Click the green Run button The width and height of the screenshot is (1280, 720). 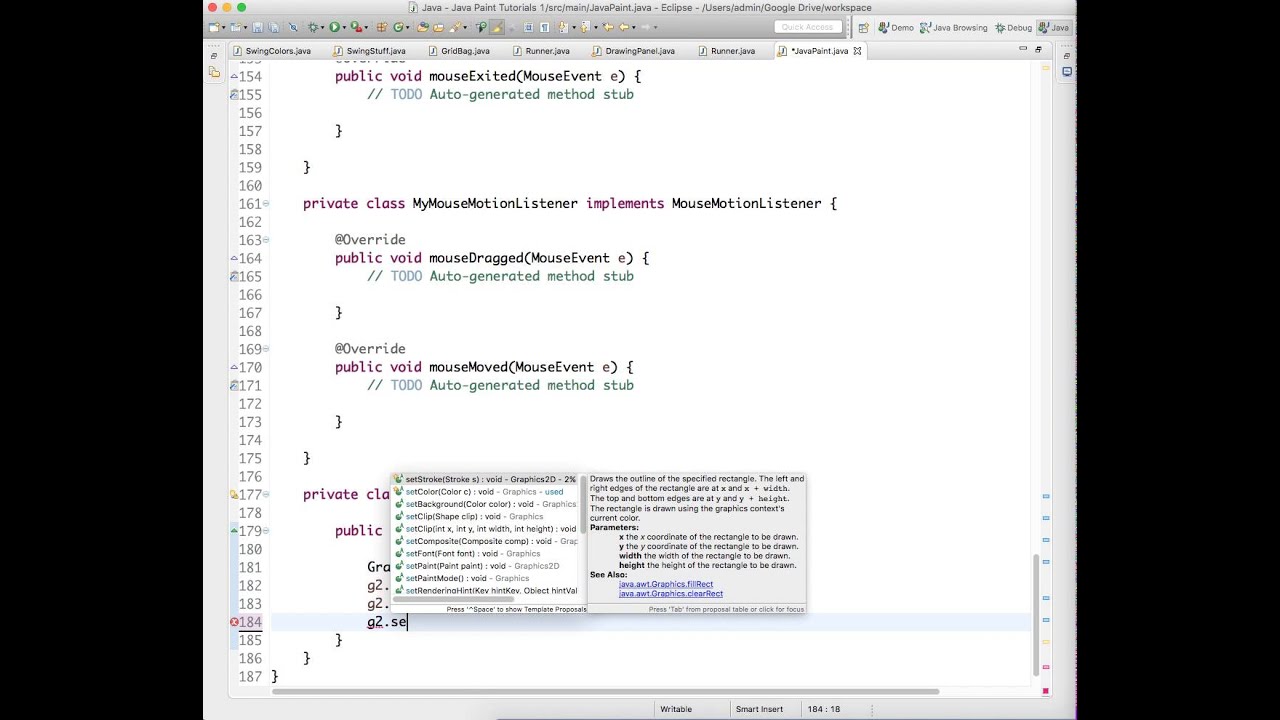(x=334, y=27)
